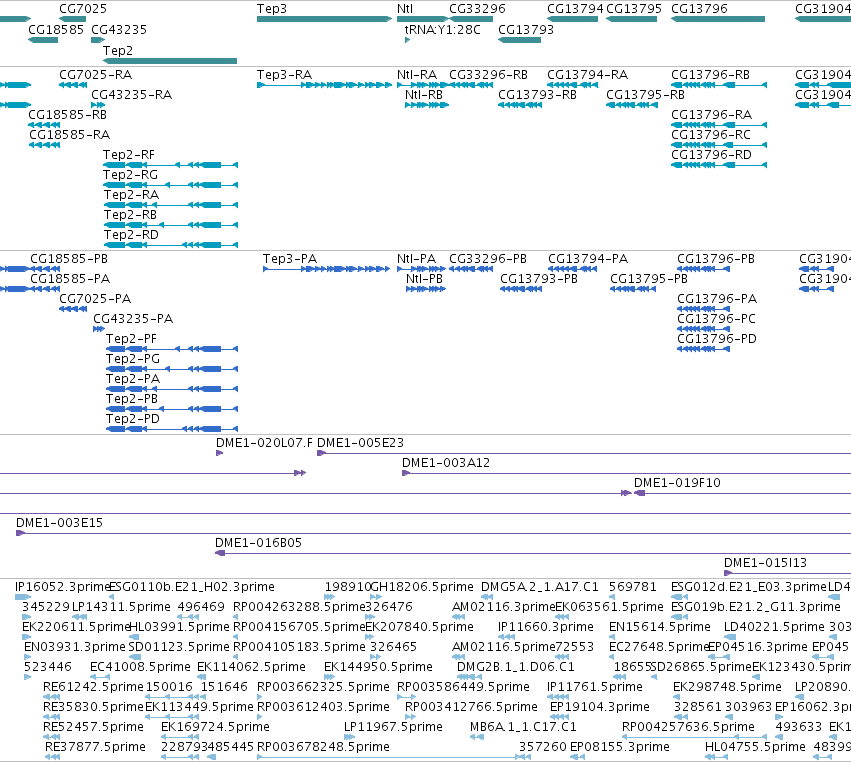Select transcript Tep2-RB
This screenshot has width=851, height=762.
click(x=130, y=214)
